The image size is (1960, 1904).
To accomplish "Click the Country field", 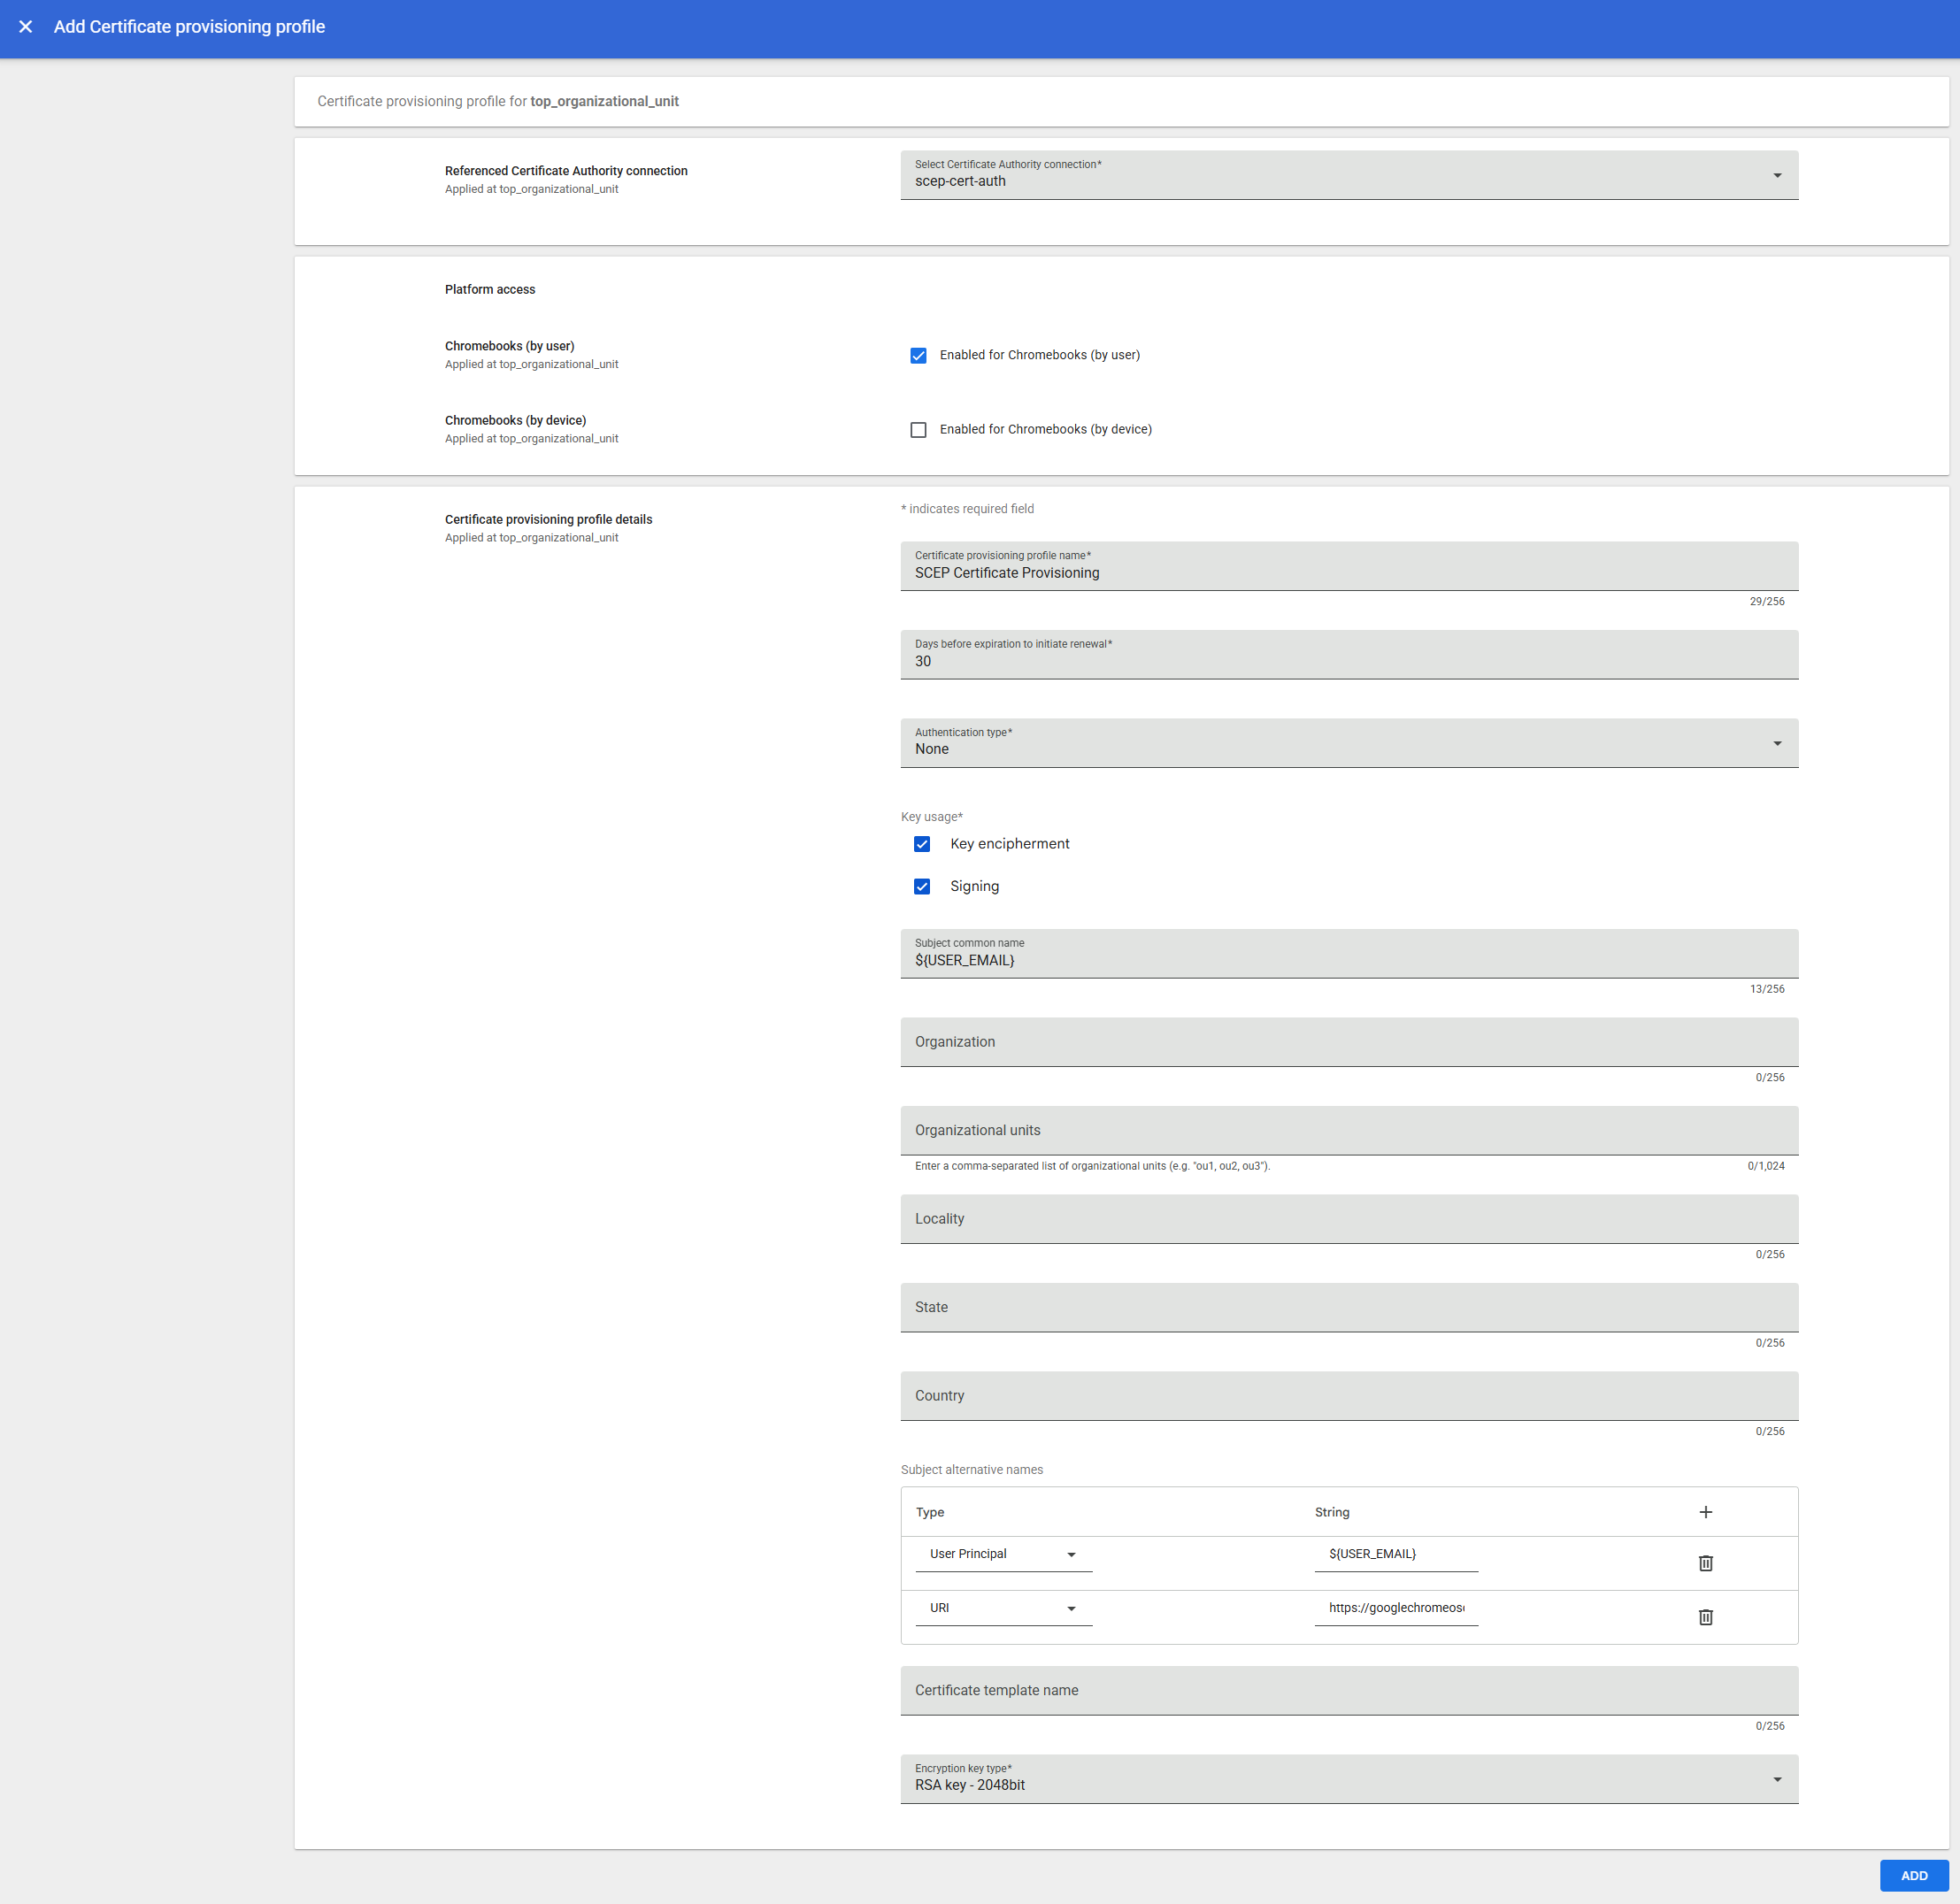I will click(1349, 1396).
